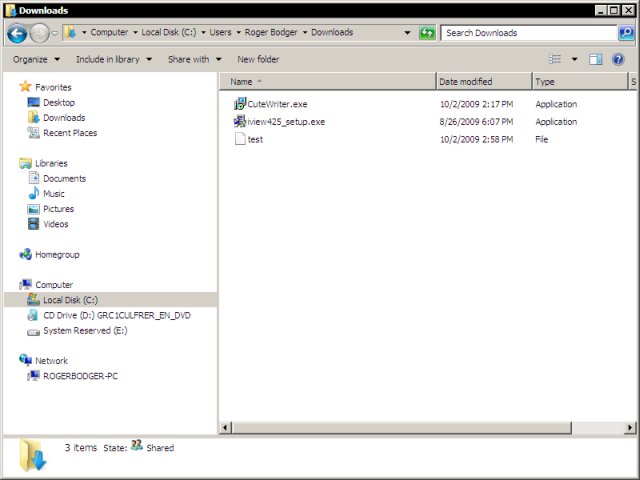Open address bar history dropdown
The width and height of the screenshot is (640, 480).
click(x=407, y=33)
